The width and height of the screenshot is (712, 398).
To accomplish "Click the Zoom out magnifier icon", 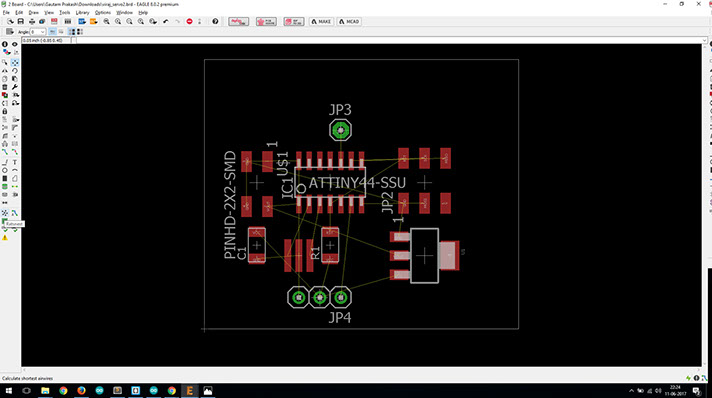I will pyautogui.click(x=129, y=21).
